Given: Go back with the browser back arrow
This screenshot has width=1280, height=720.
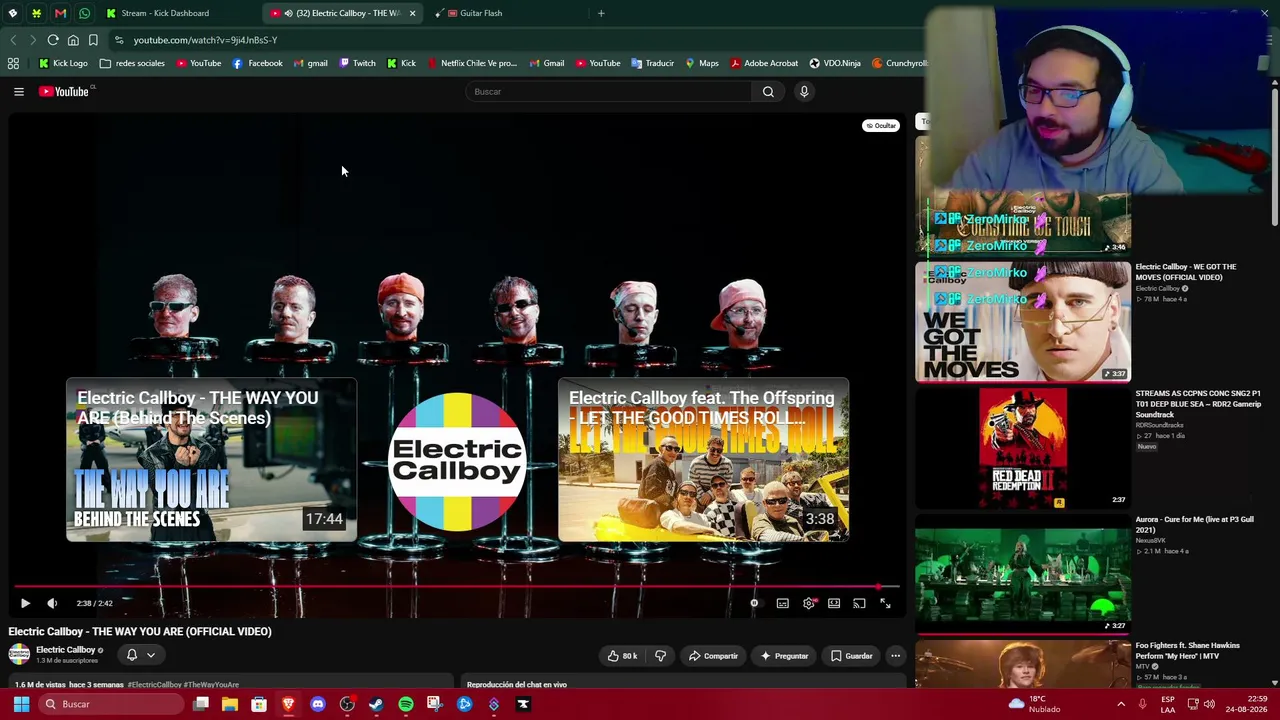Looking at the screenshot, I should pyautogui.click(x=13, y=40).
